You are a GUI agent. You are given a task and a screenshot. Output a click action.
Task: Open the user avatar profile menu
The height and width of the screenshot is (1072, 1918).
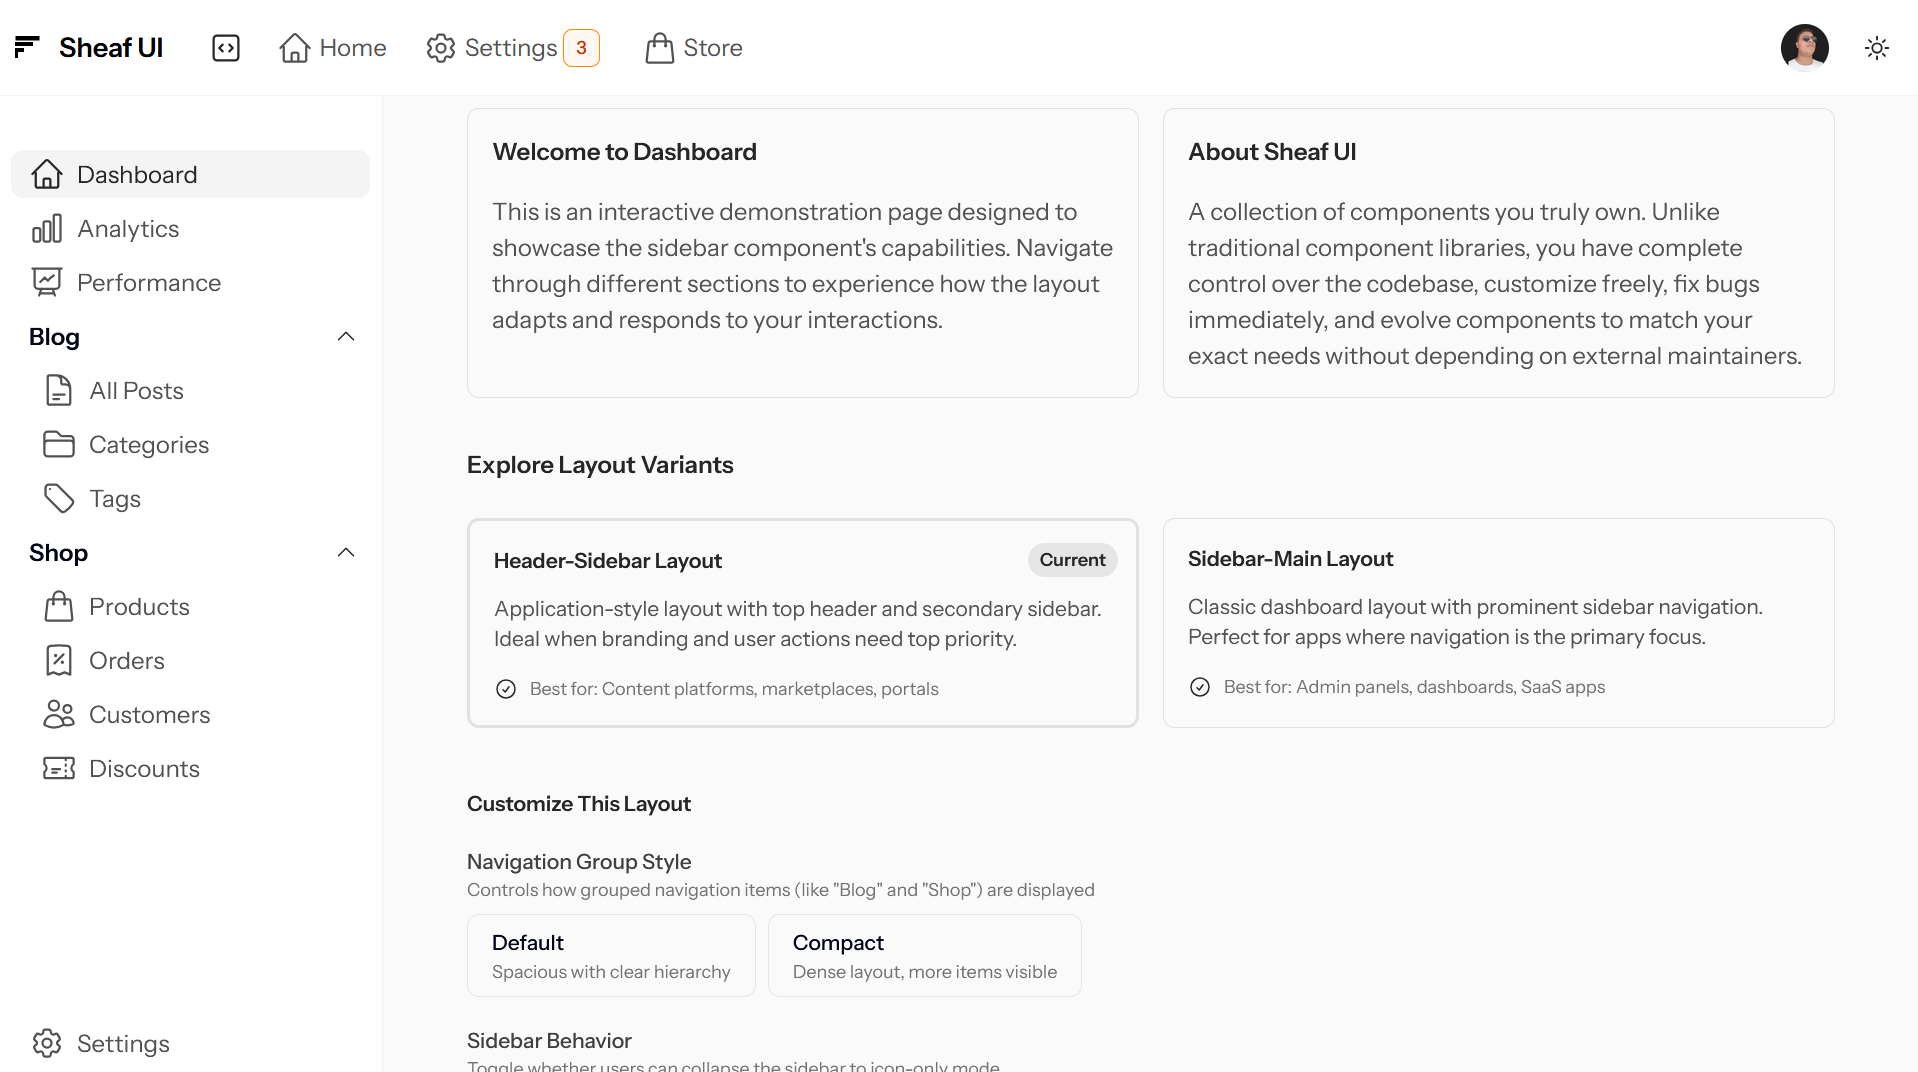click(1804, 48)
